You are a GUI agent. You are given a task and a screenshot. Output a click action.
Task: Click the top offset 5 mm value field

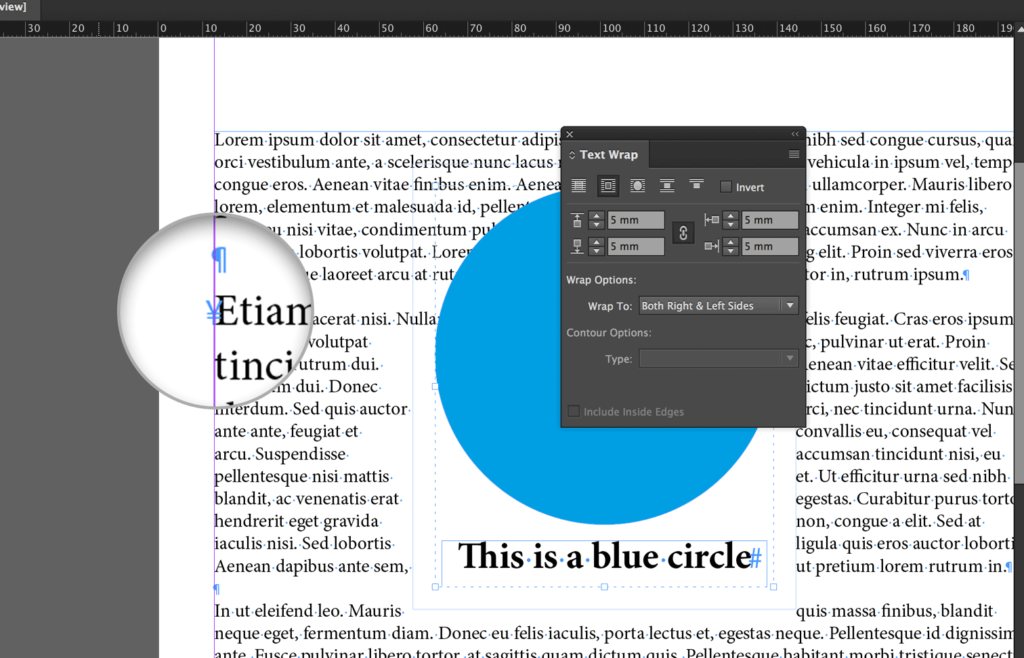pyautogui.click(x=636, y=220)
